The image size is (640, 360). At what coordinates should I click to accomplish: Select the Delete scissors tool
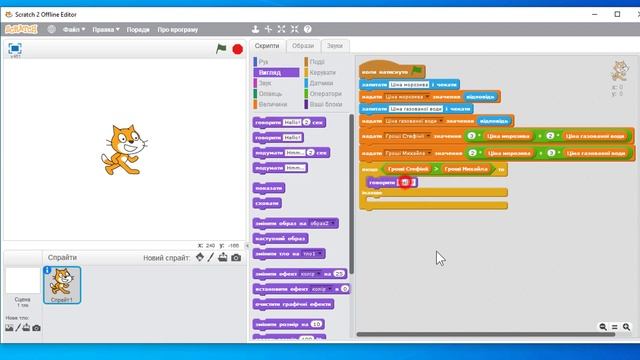(x=268, y=29)
